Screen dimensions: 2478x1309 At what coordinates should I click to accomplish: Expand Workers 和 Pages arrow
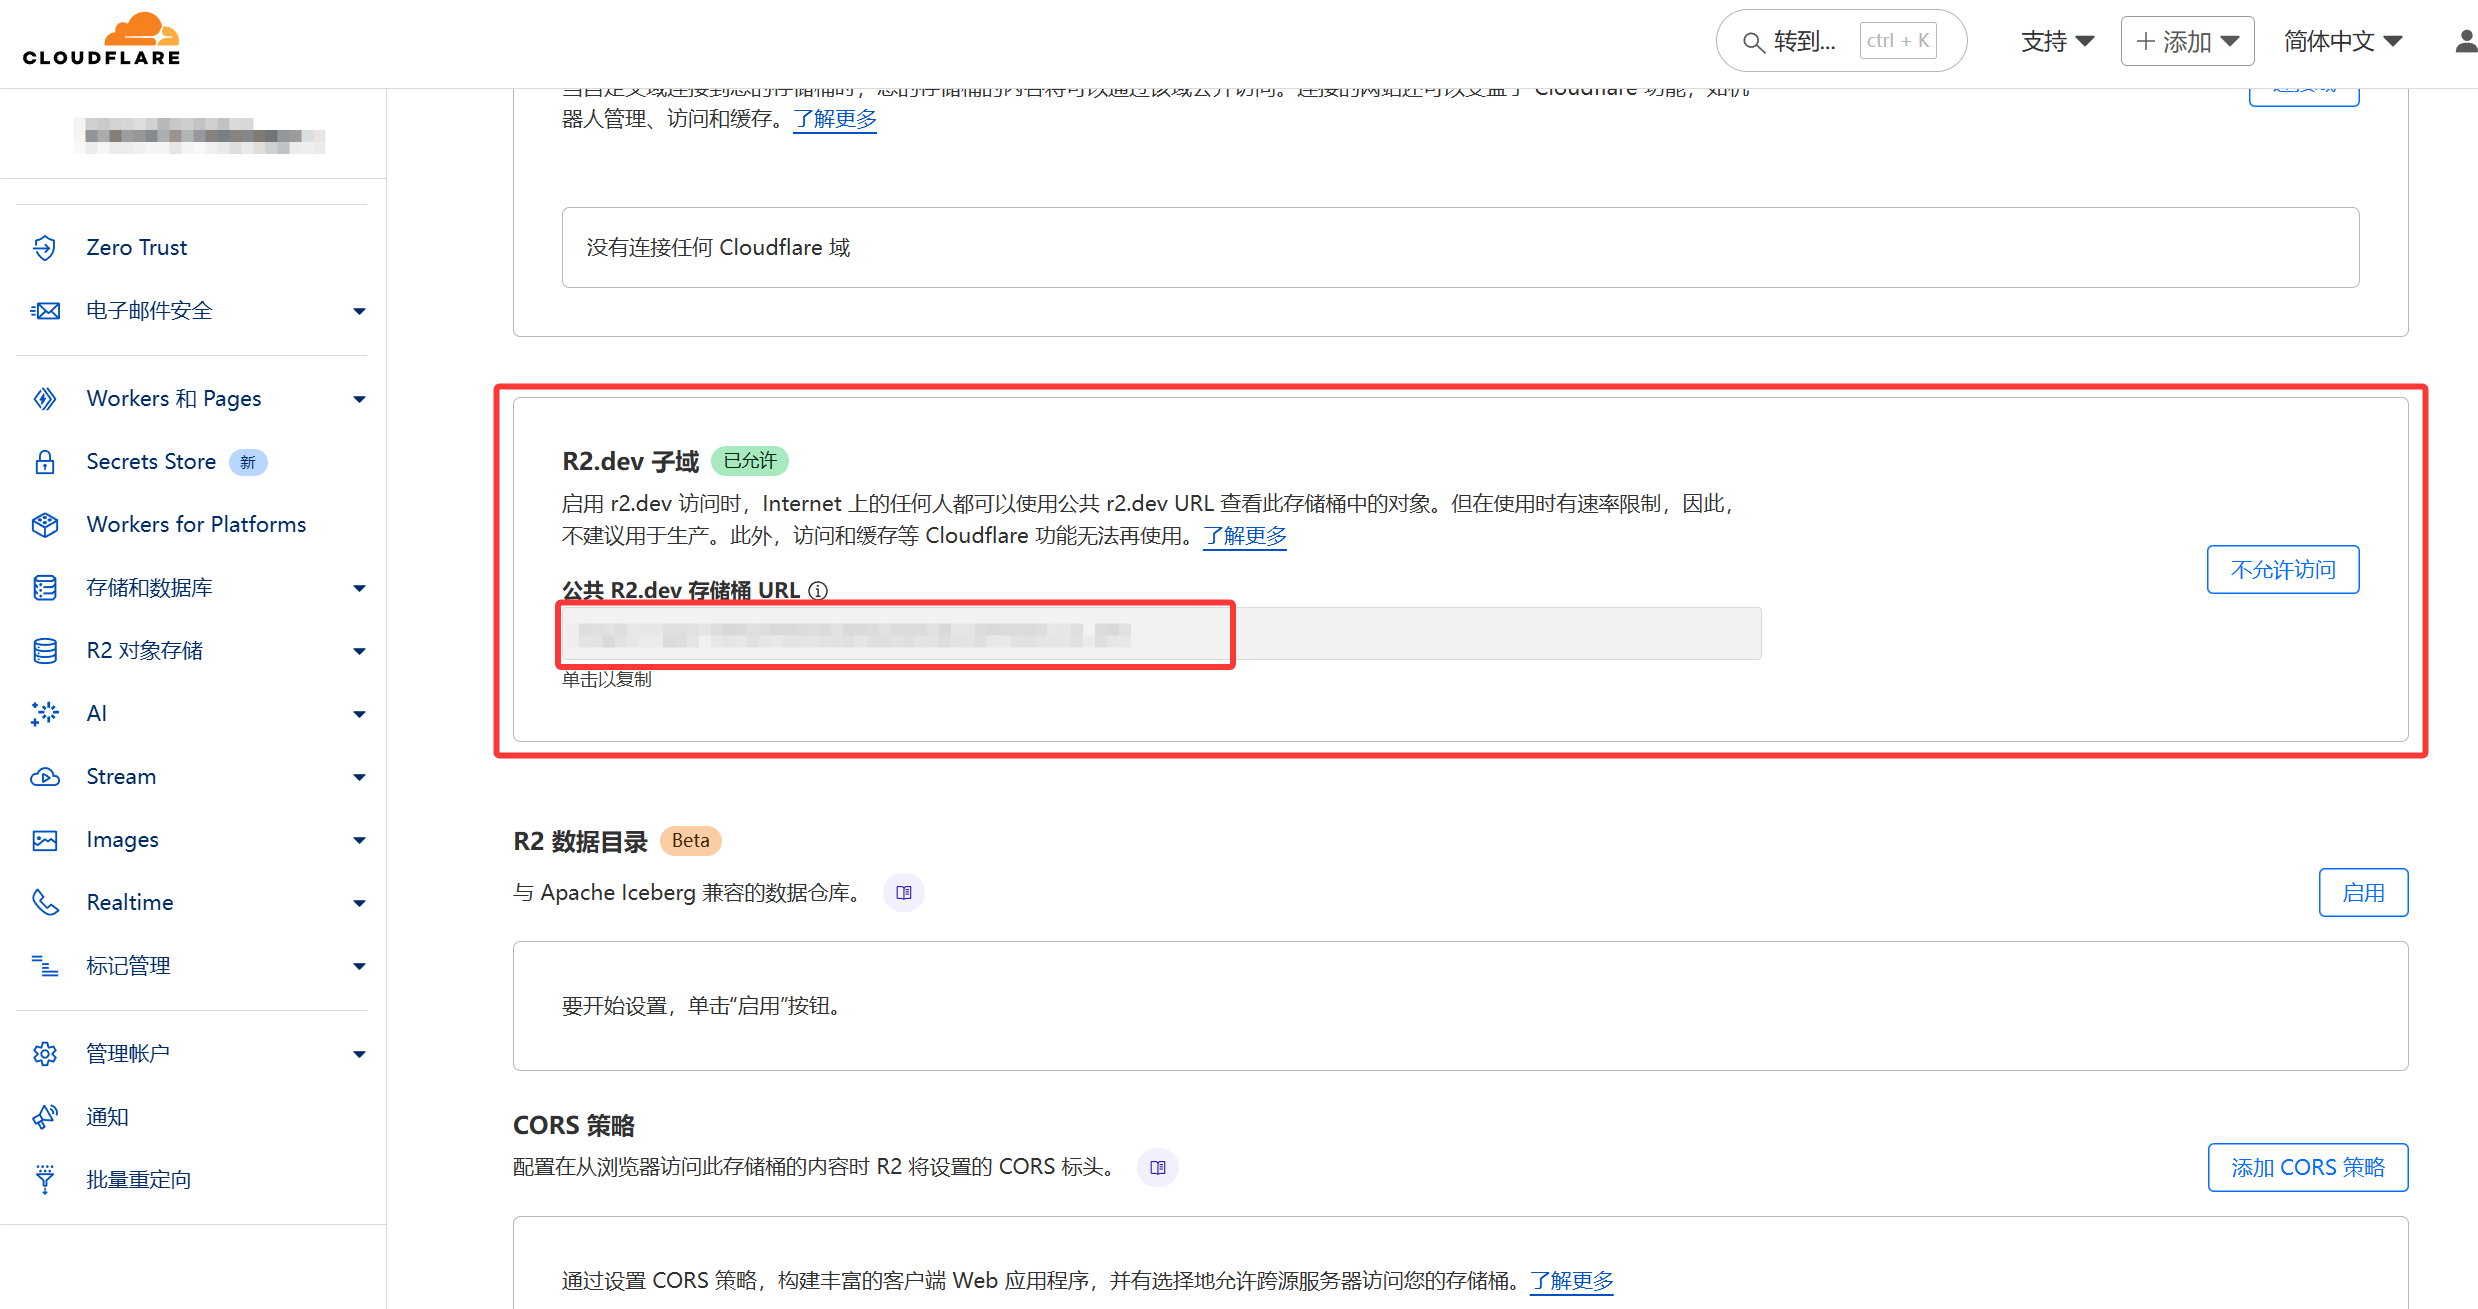point(359,399)
